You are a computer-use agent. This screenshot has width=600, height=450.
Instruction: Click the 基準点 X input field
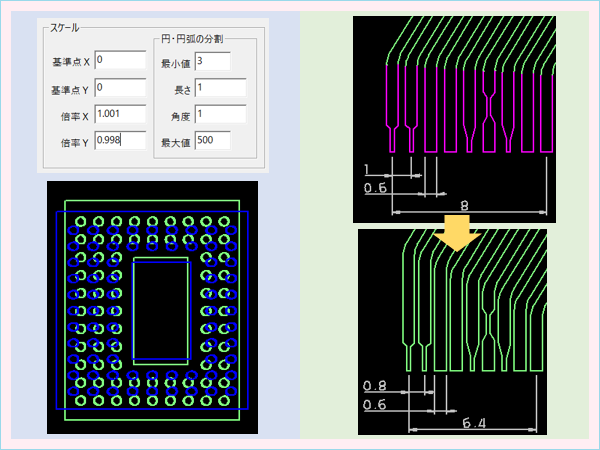(x=120, y=62)
